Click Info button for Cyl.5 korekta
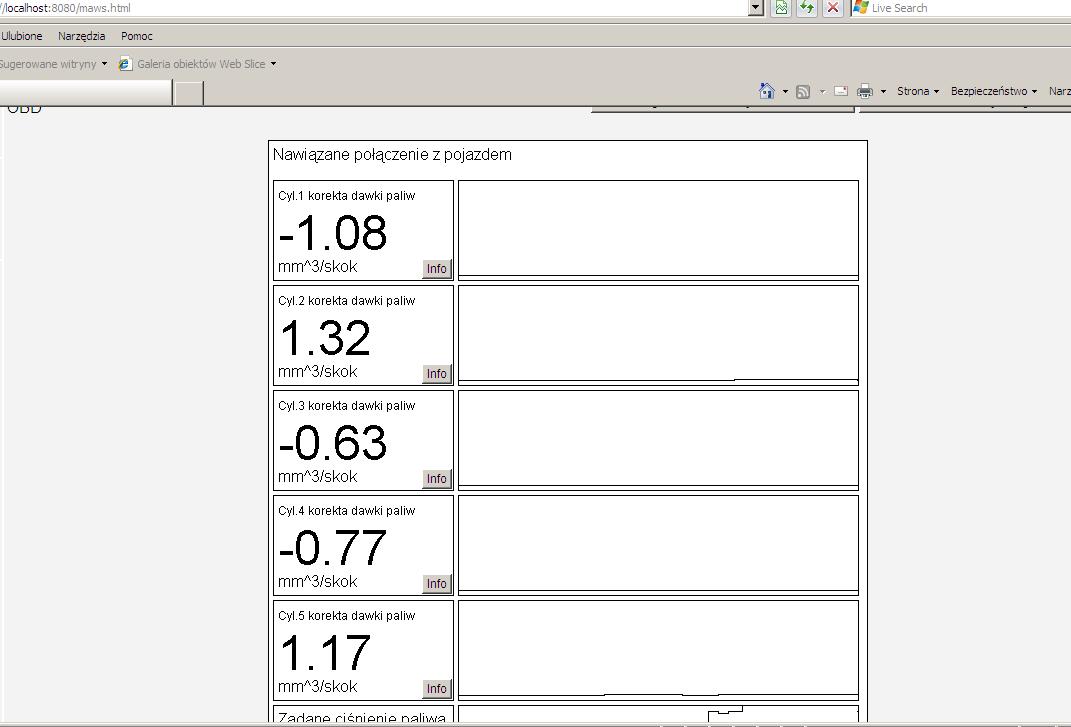This screenshot has height=727, width=1071. pos(436,689)
